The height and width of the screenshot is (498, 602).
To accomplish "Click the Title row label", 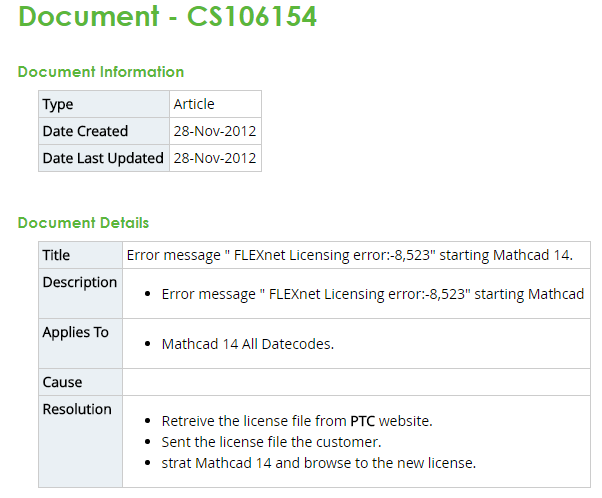I will 56,255.
